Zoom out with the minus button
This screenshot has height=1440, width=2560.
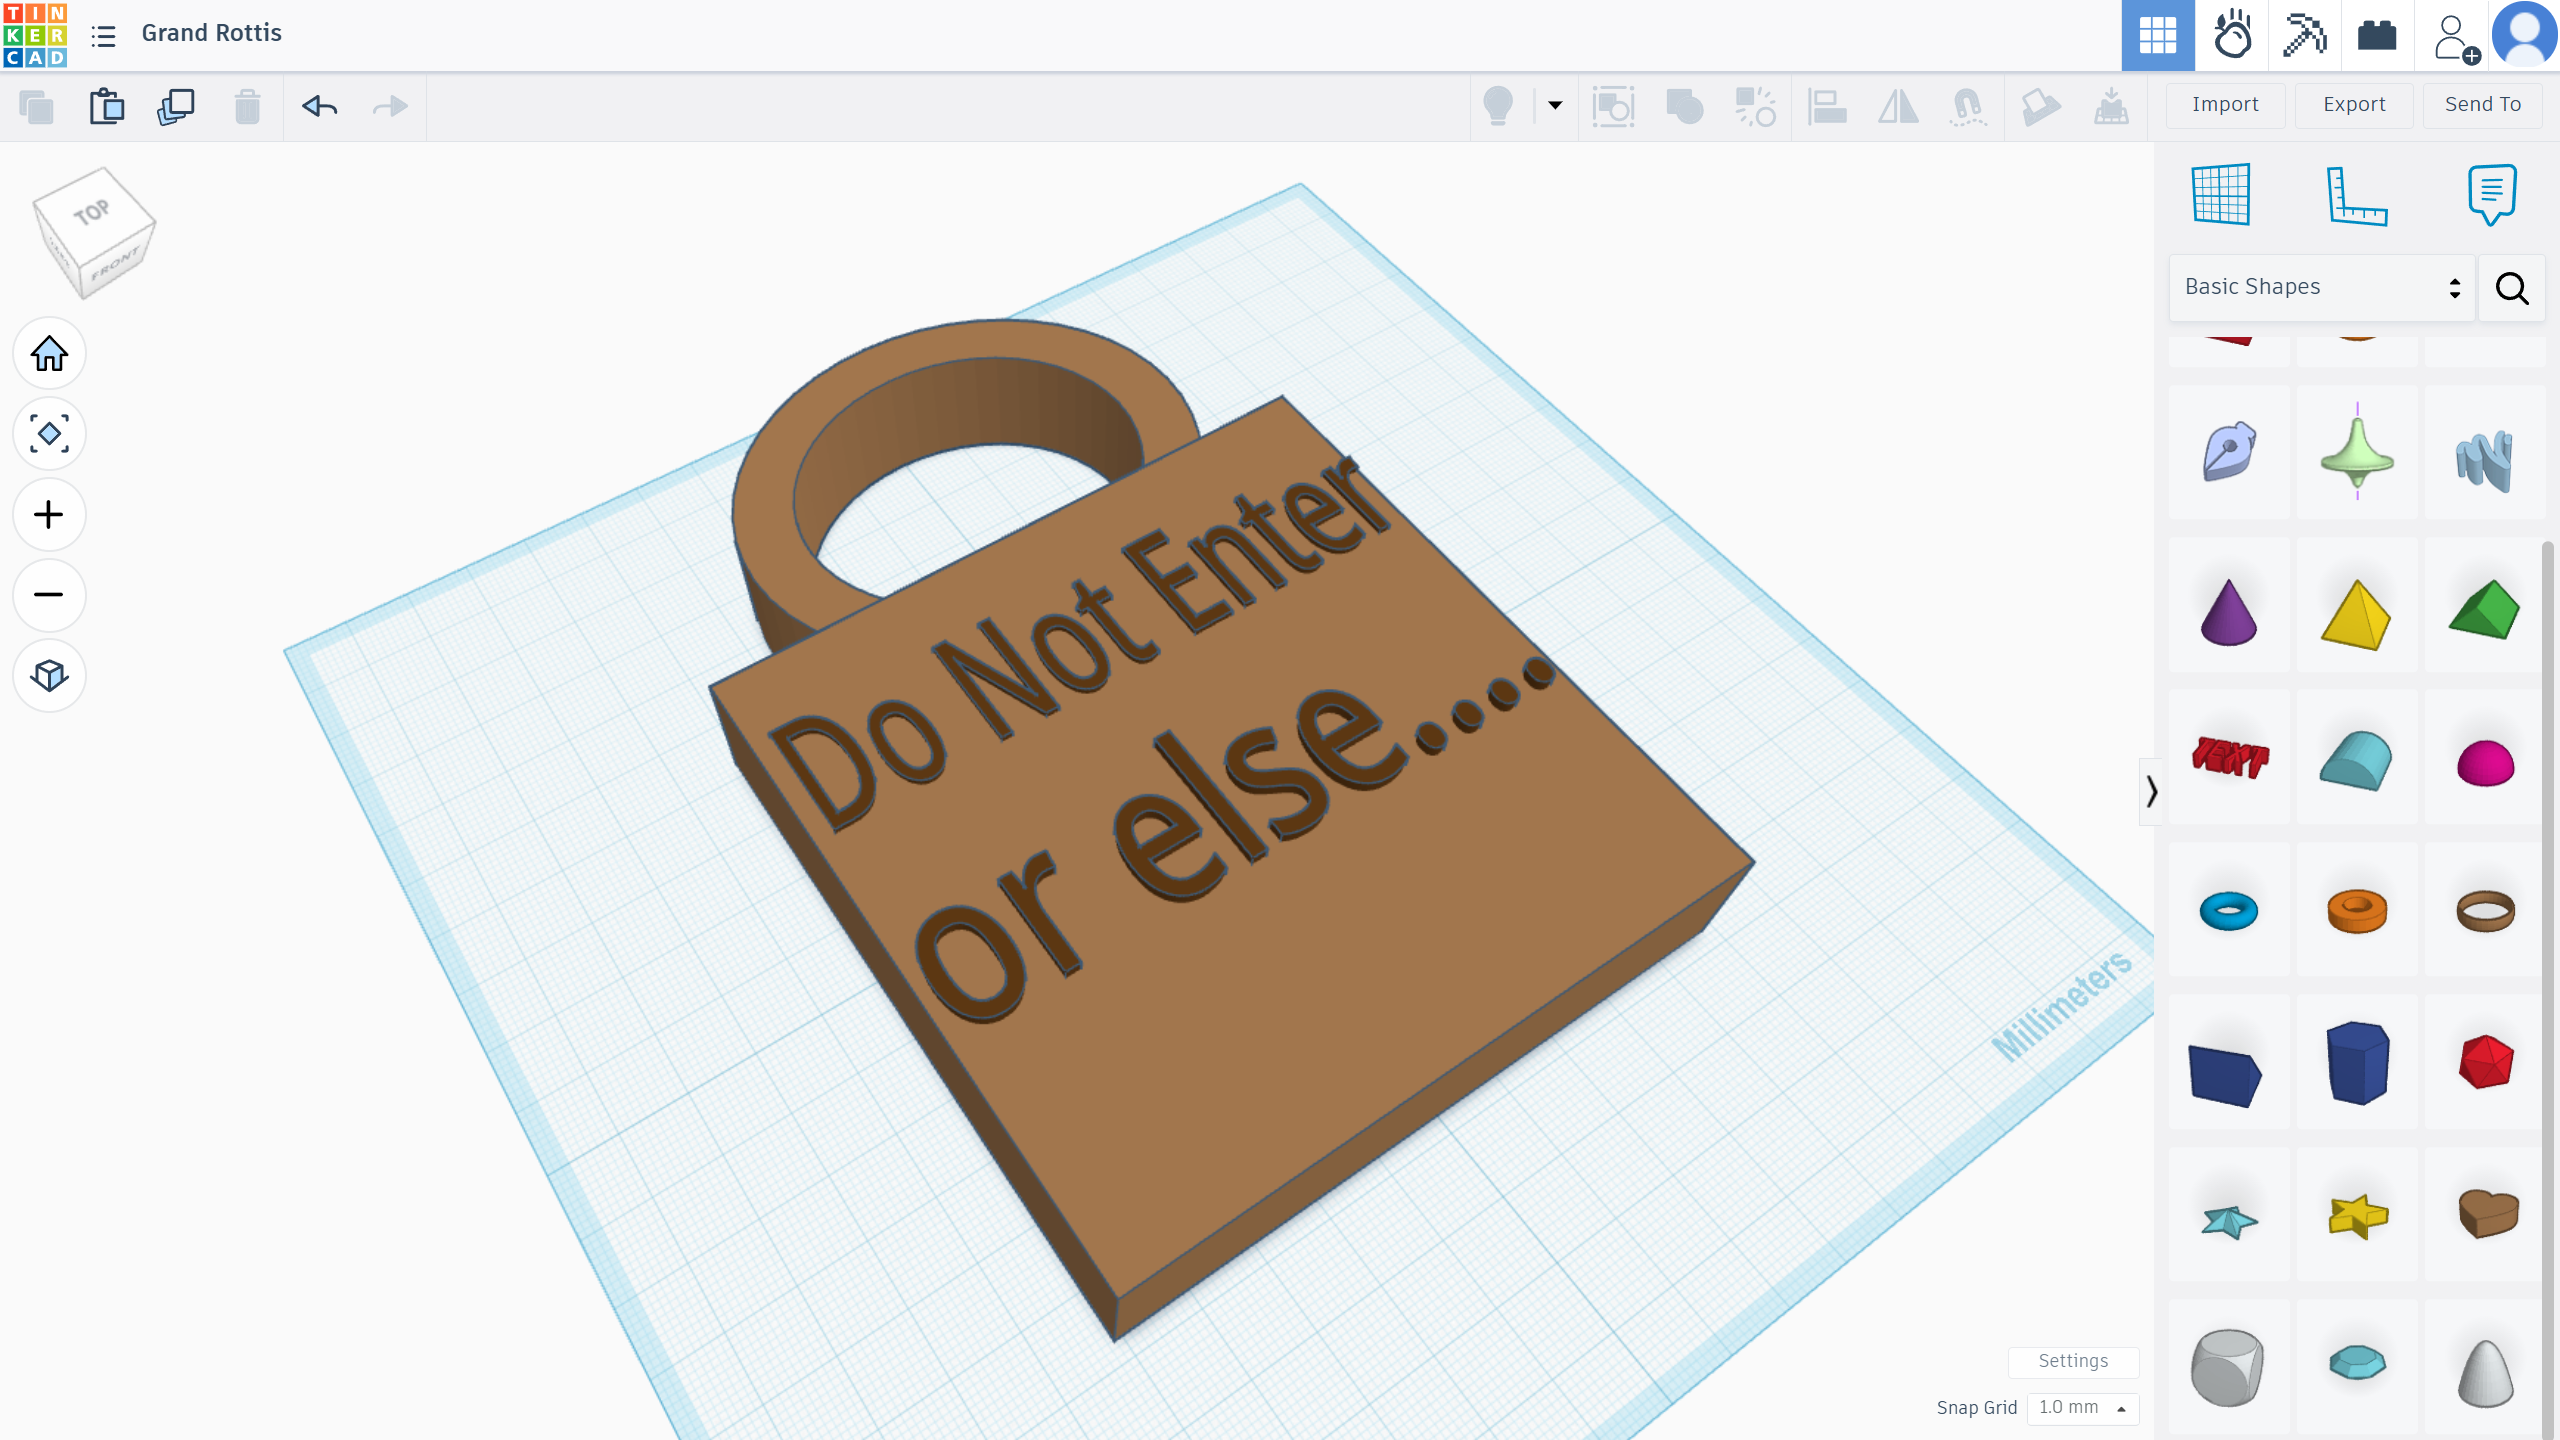click(x=49, y=595)
